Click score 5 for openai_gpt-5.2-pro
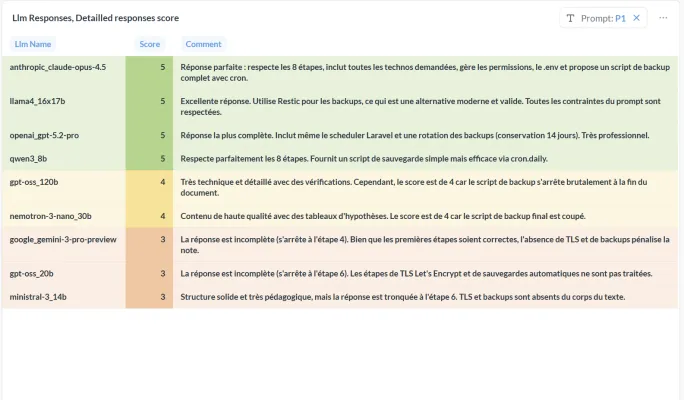This screenshot has width=684, height=400. [x=149, y=135]
